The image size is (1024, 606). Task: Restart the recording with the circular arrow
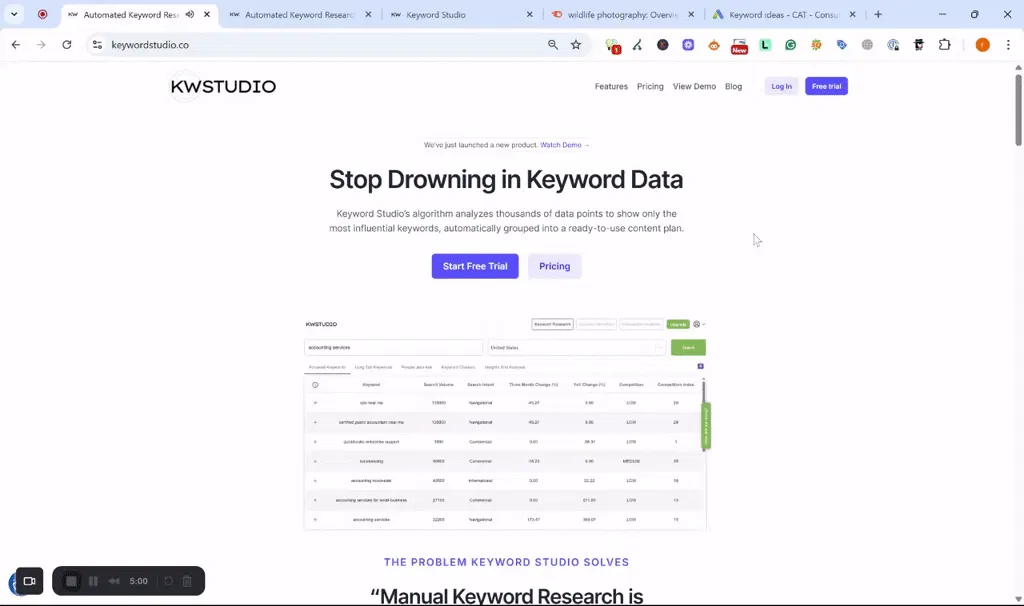168,581
